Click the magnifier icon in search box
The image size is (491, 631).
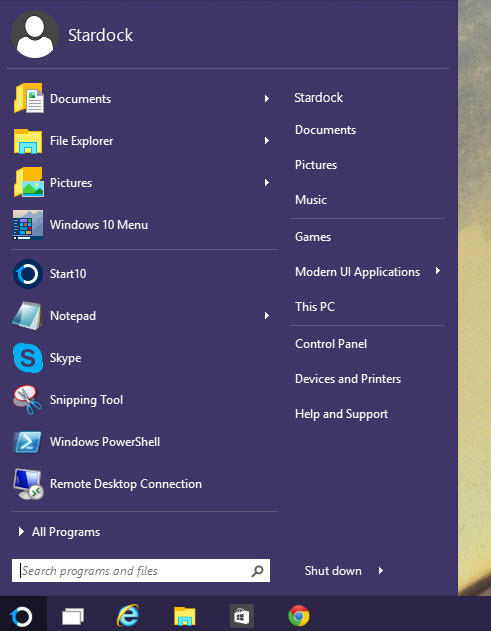[257, 571]
